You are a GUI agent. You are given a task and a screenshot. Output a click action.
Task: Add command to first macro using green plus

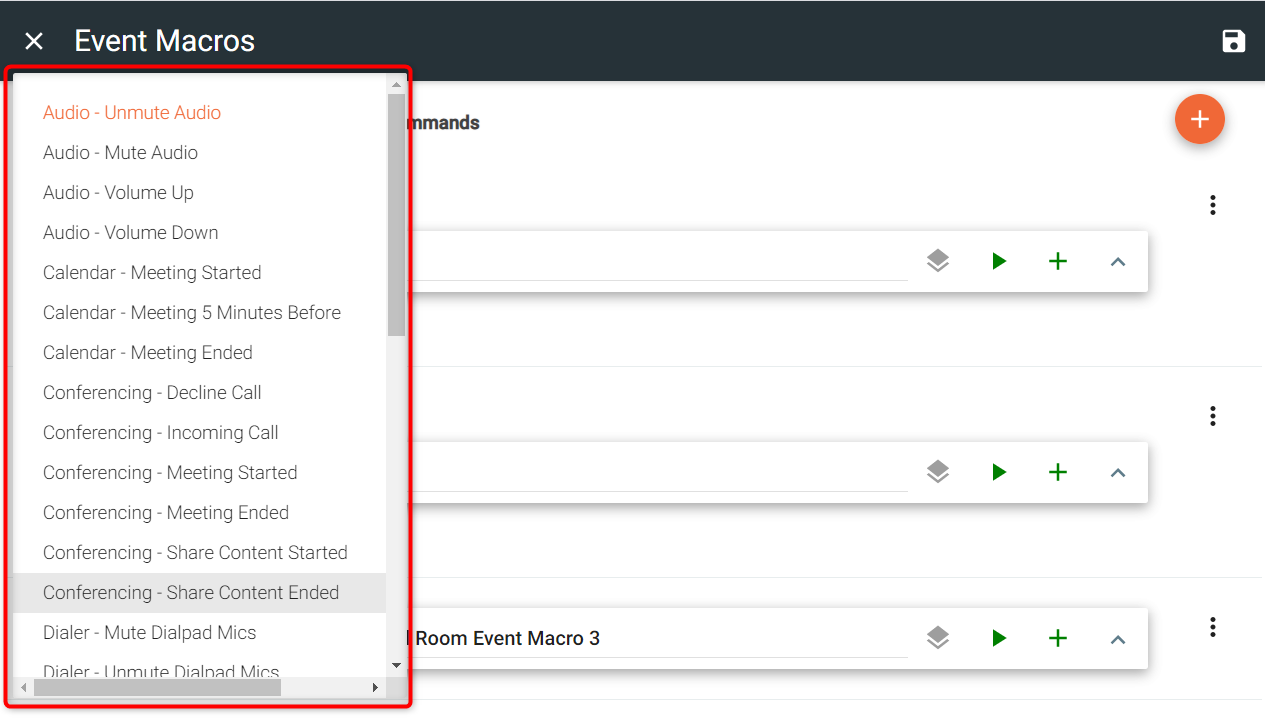1058,261
